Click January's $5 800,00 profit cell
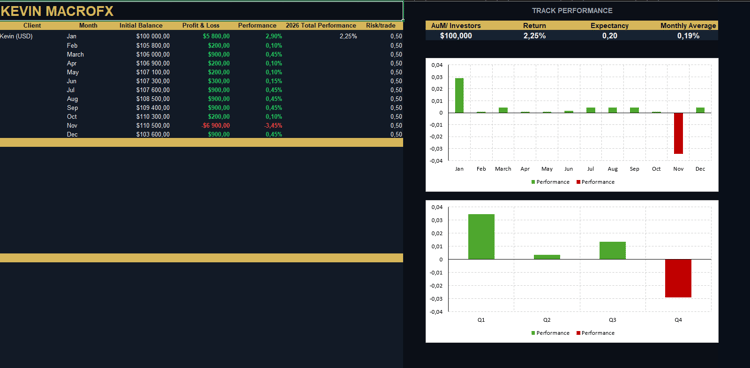 tap(216, 36)
